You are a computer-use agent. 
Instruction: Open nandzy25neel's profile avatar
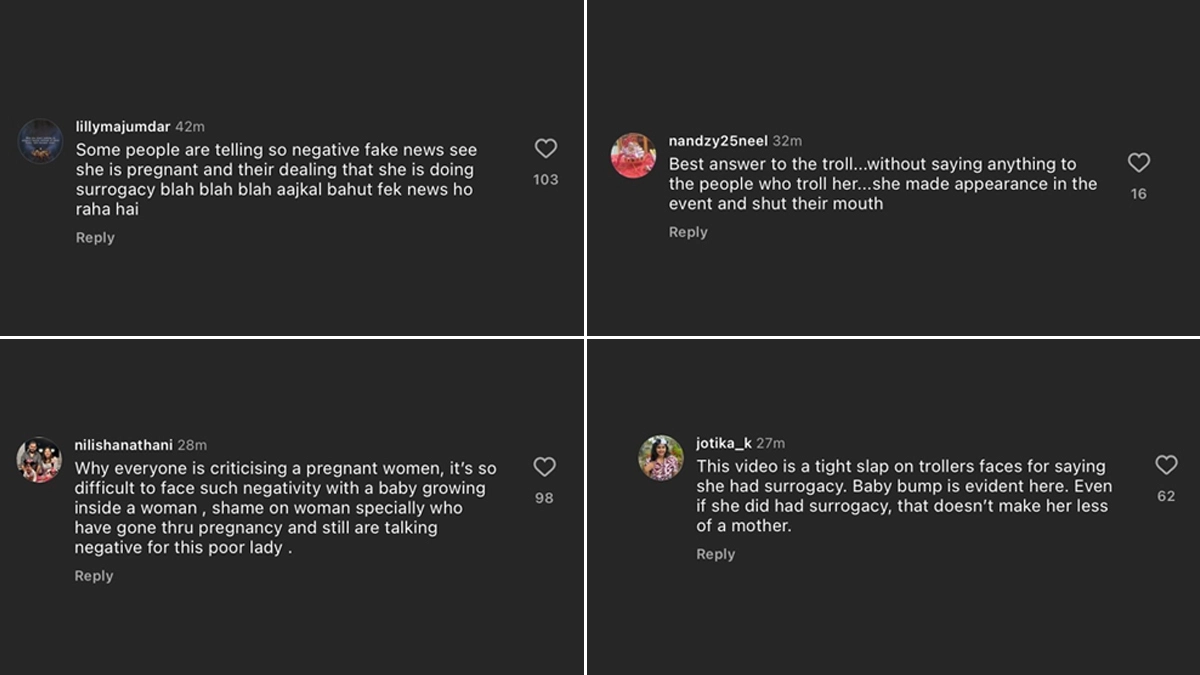pyautogui.click(x=633, y=155)
